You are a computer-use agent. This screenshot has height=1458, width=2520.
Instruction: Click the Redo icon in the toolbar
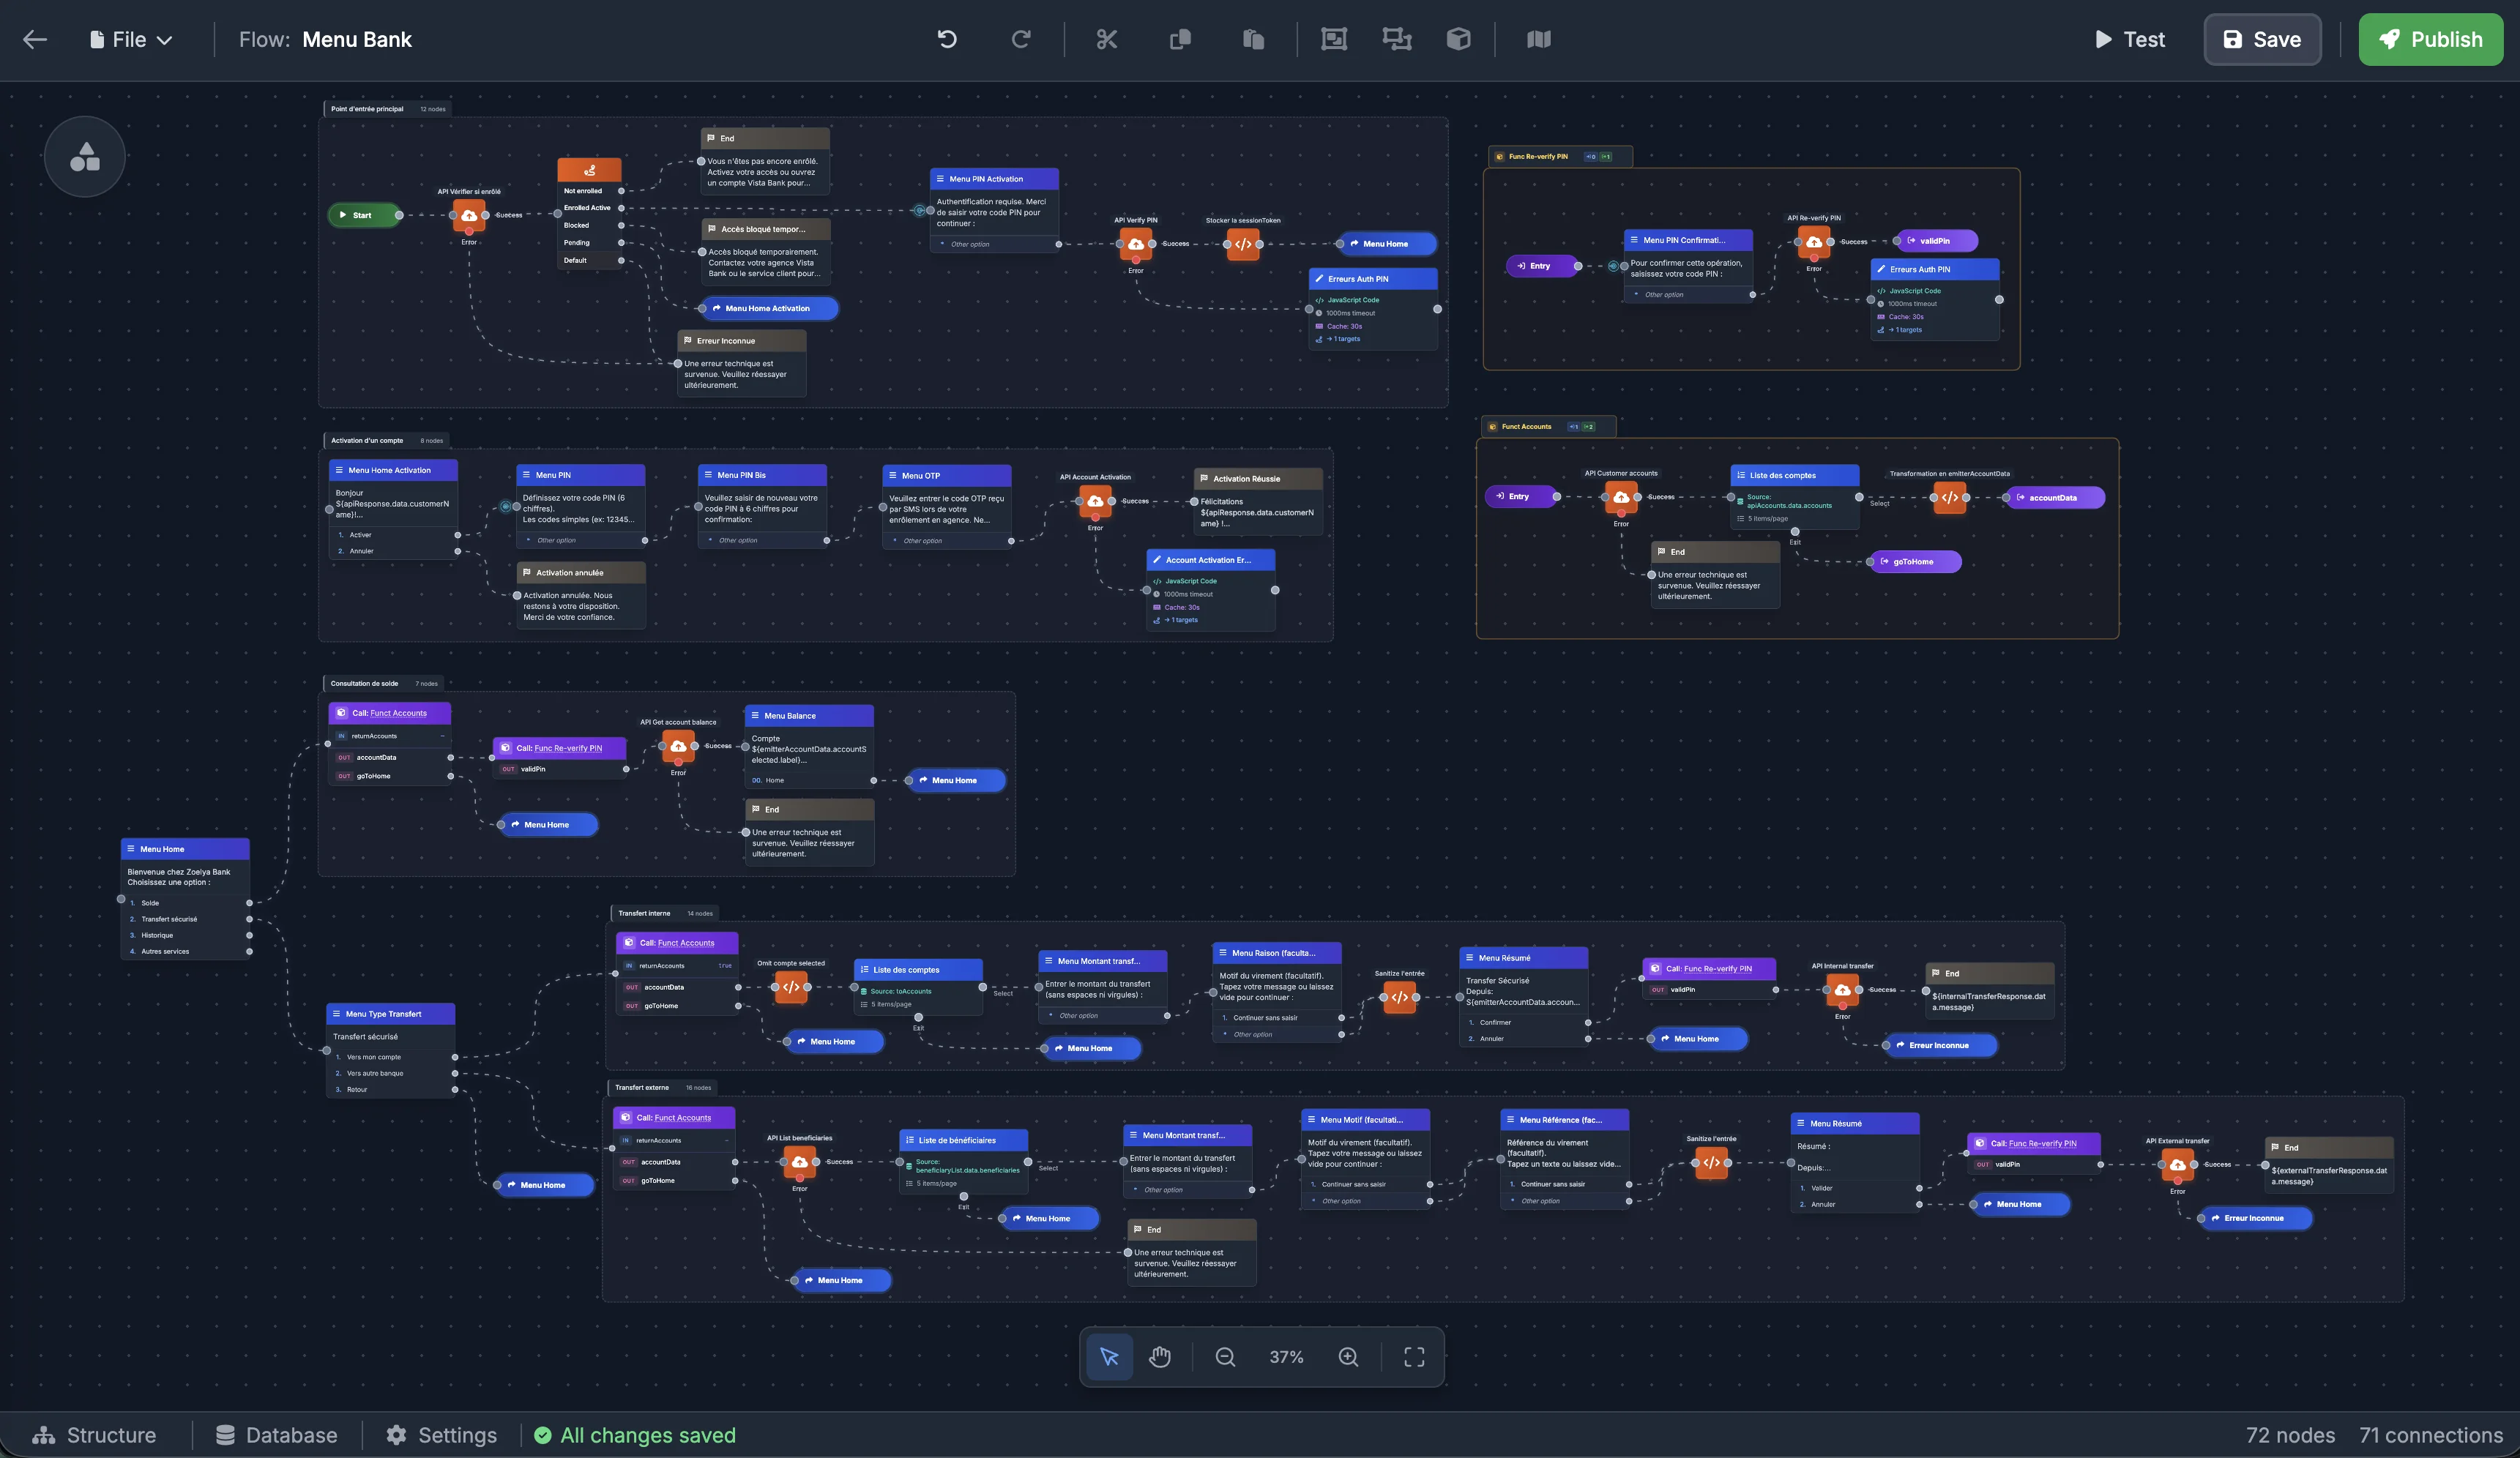1020,39
